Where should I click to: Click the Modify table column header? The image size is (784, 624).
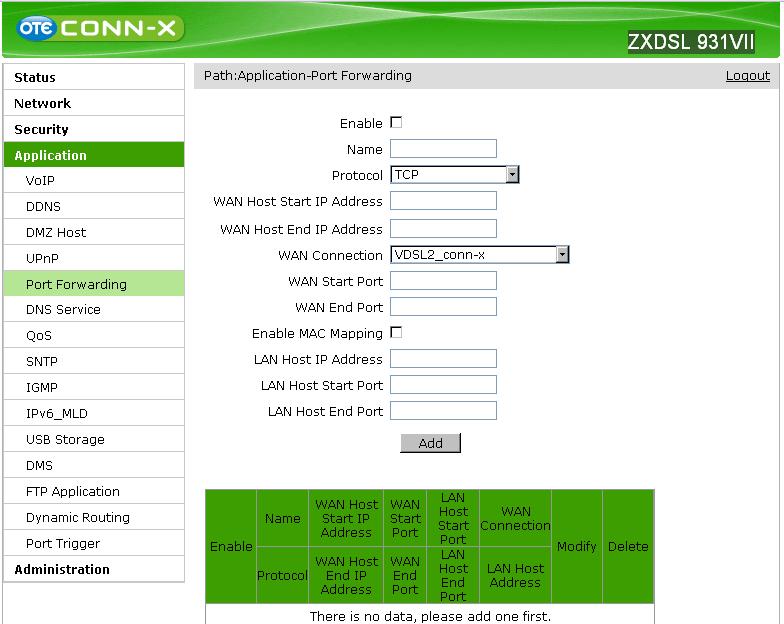point(576,546)
